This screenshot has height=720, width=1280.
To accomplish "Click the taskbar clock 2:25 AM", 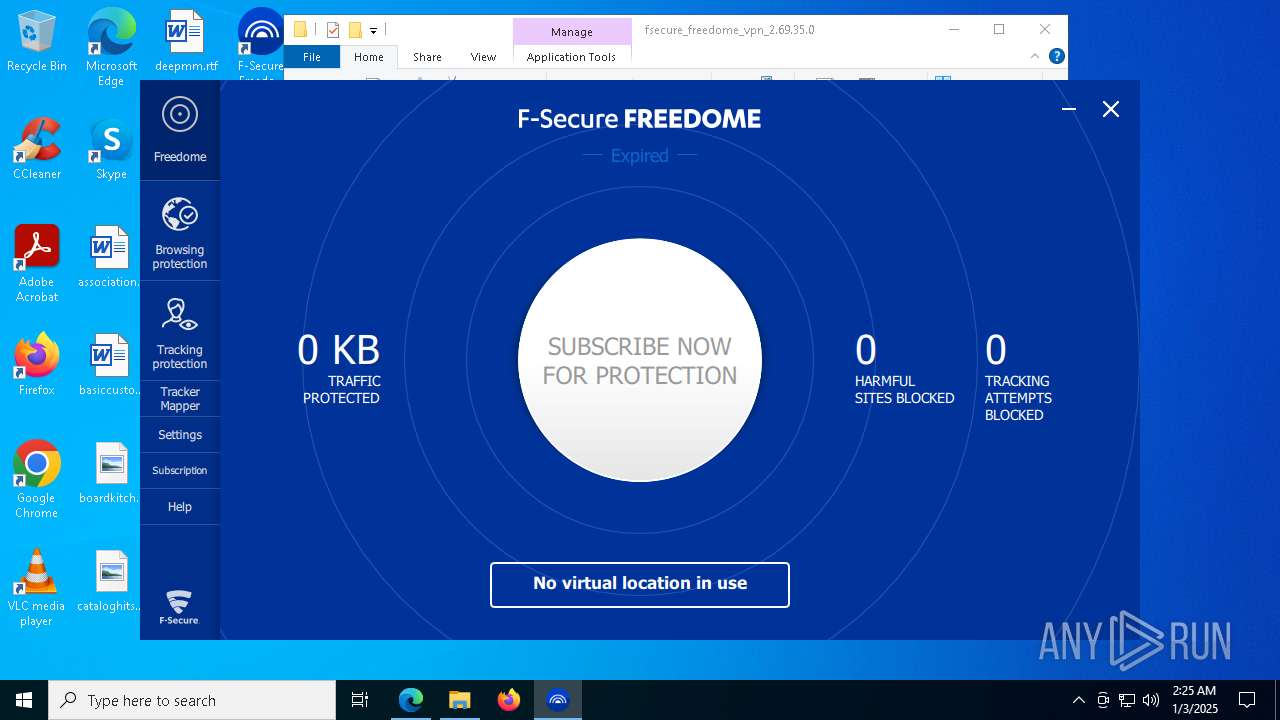I will [1194, 700].
